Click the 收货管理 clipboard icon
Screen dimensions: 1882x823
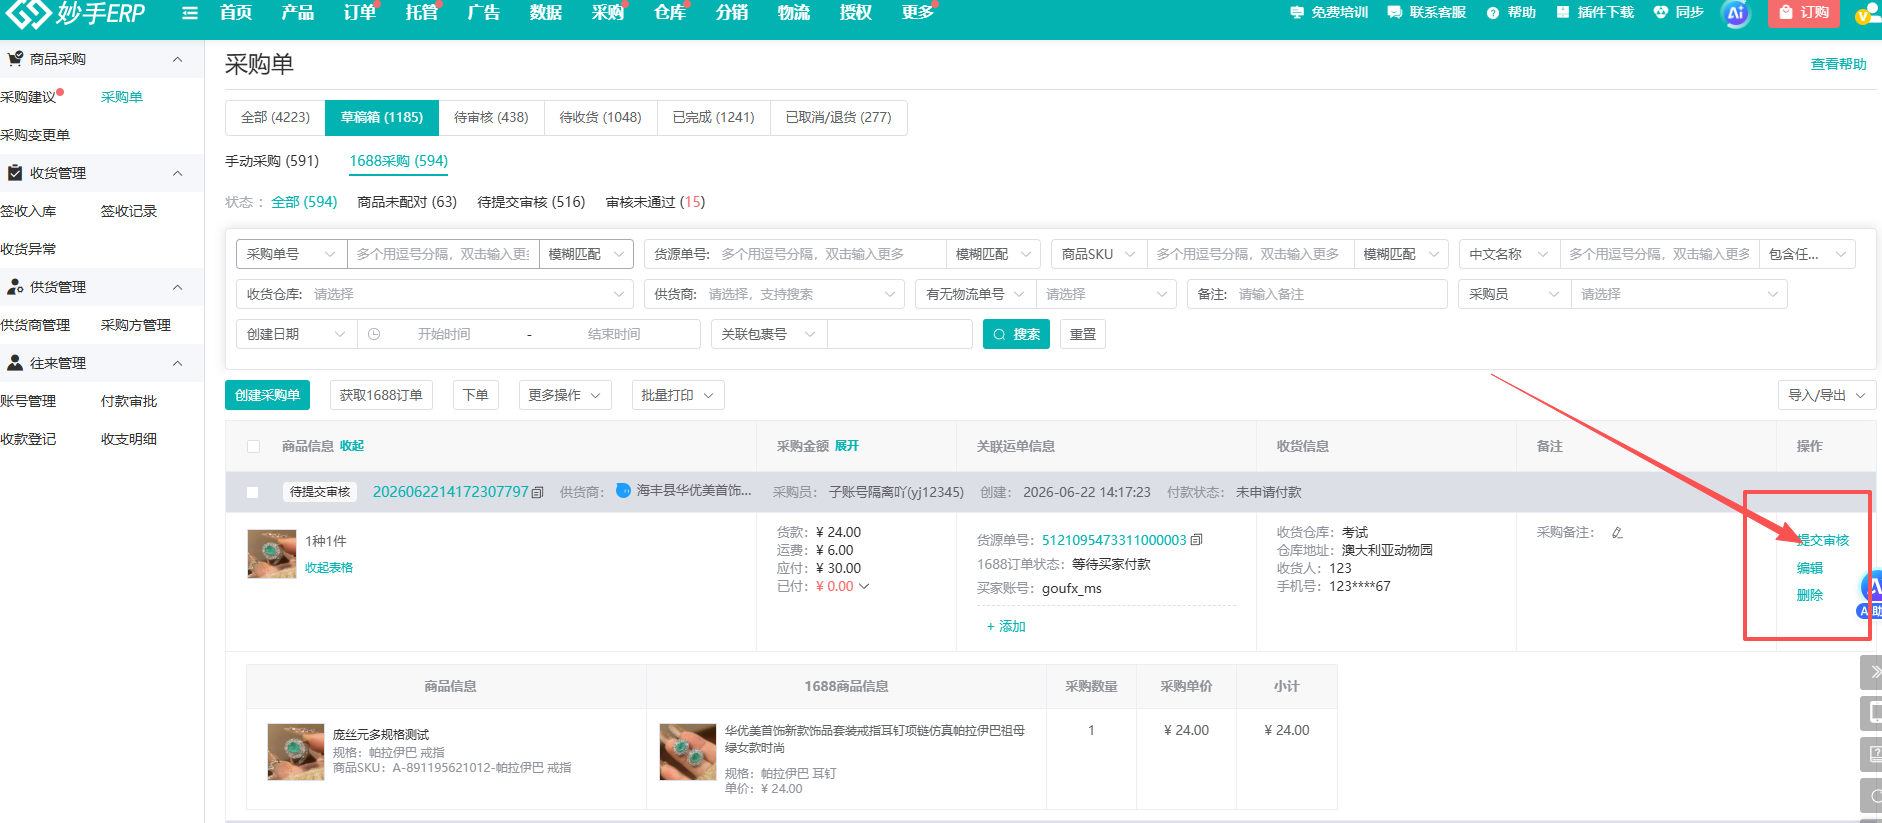click(x=15, y=173)
